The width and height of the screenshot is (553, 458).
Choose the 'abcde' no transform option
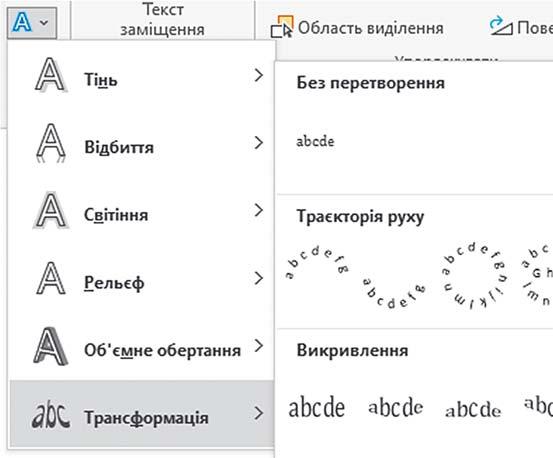pos(315,141)
